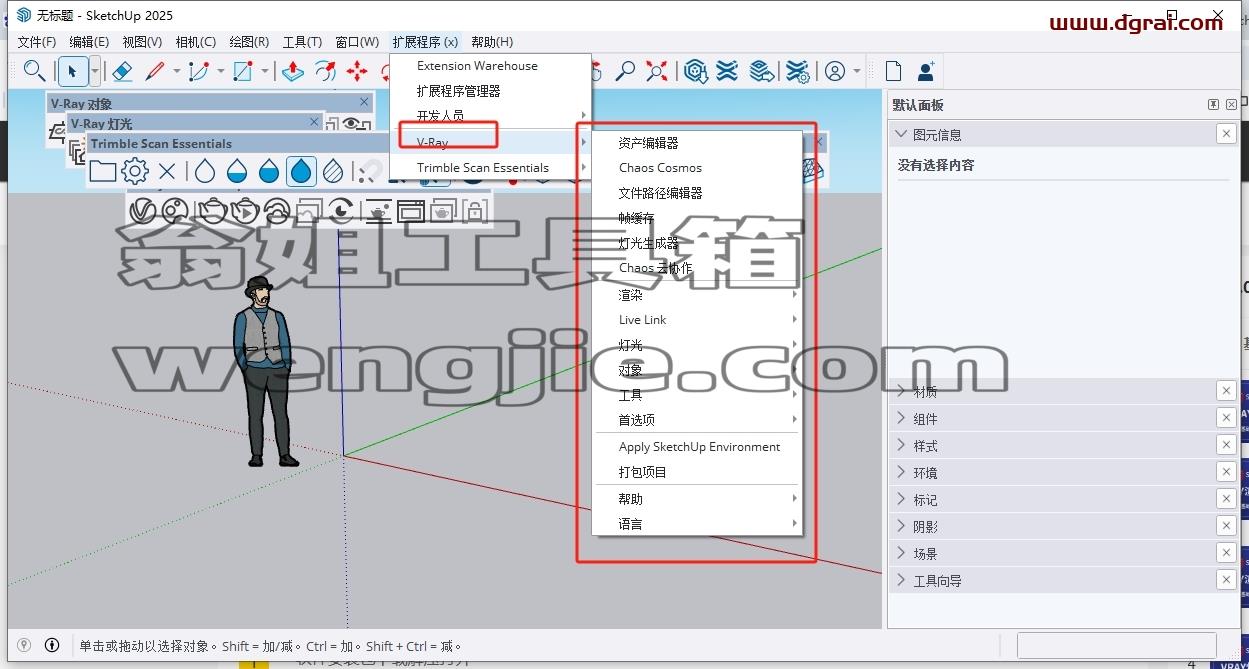Start V-Ray interactive render teapot play icon
The width and height of the screenshot is (1249, 669).
point(245,210)
